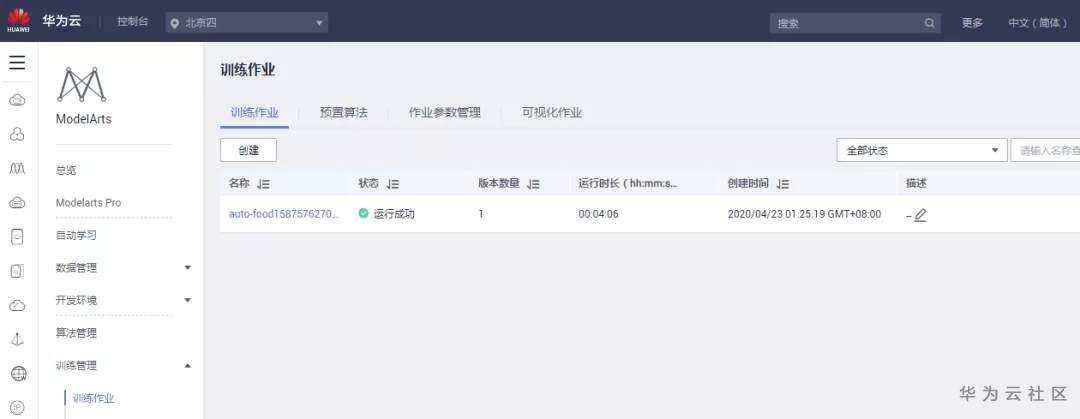Click the pencil edit description icon
The width and height of the screenshot is (1080, 419).
(x=920, y=214)
